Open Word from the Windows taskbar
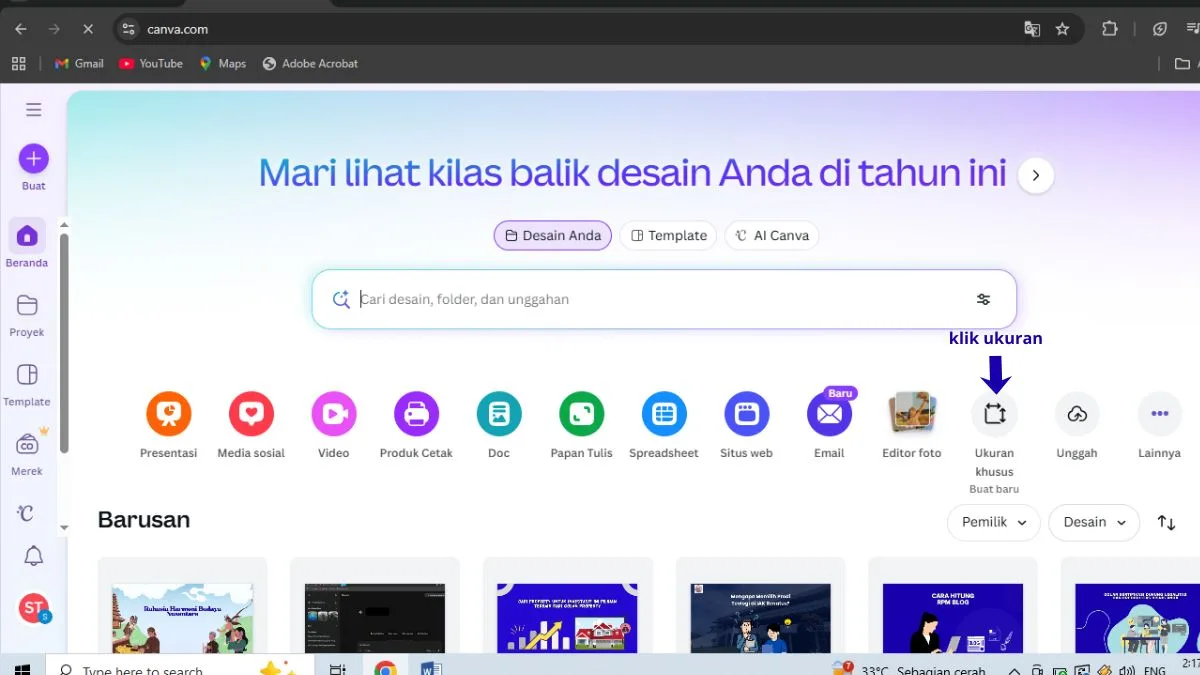The height and width of the screenshot is (675, 1200). 432,669
